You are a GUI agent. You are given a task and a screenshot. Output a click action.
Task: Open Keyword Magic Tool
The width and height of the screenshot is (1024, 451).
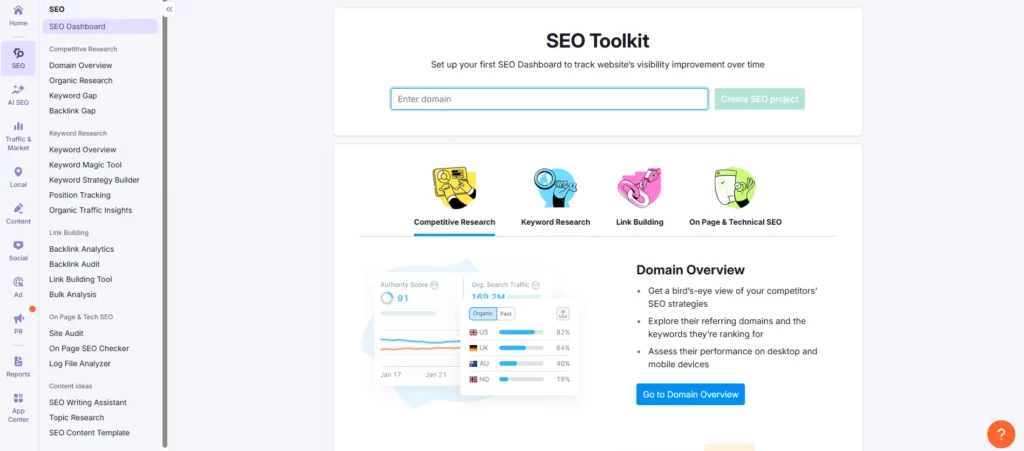click(x=85, y=164)
